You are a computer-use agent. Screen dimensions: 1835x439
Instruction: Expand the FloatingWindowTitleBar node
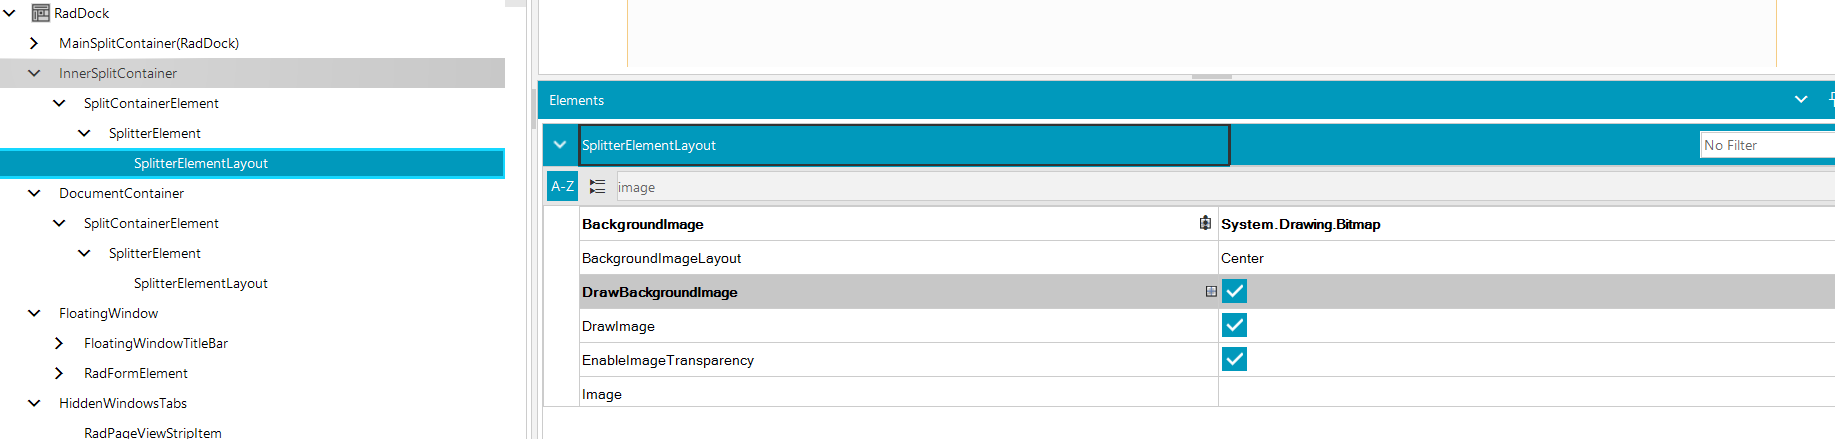coord(59,343)
